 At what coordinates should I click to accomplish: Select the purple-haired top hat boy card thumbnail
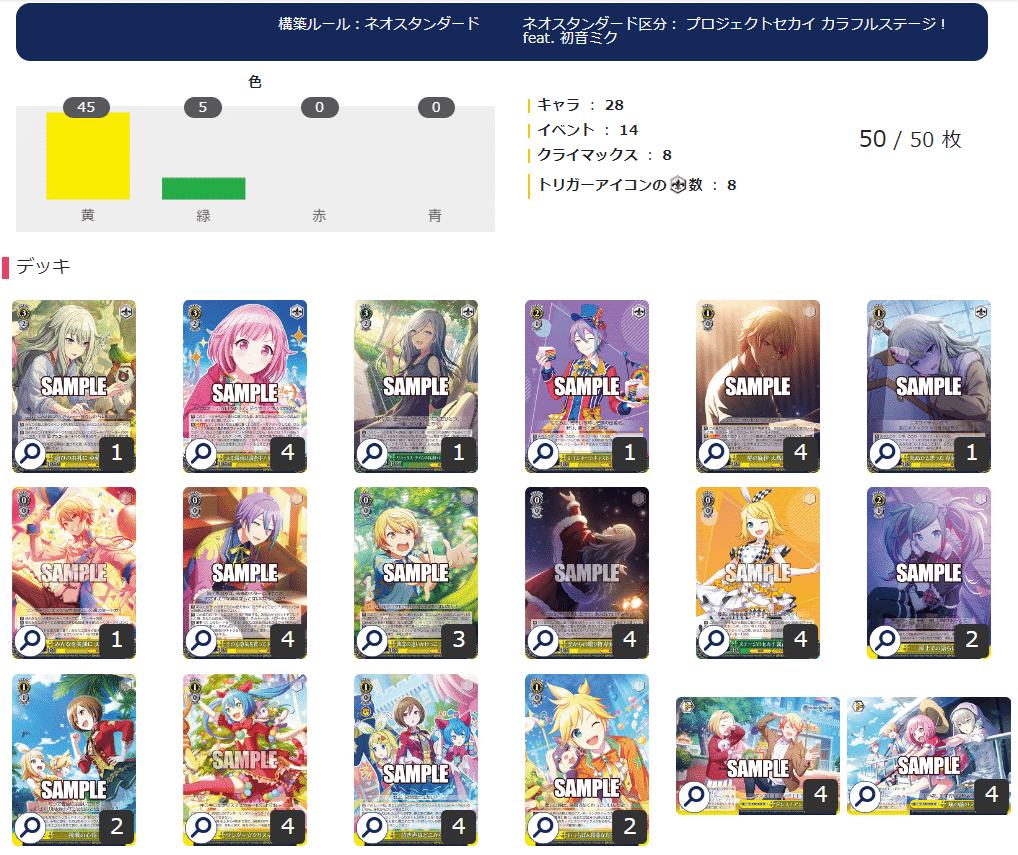(x=587, y=386)
